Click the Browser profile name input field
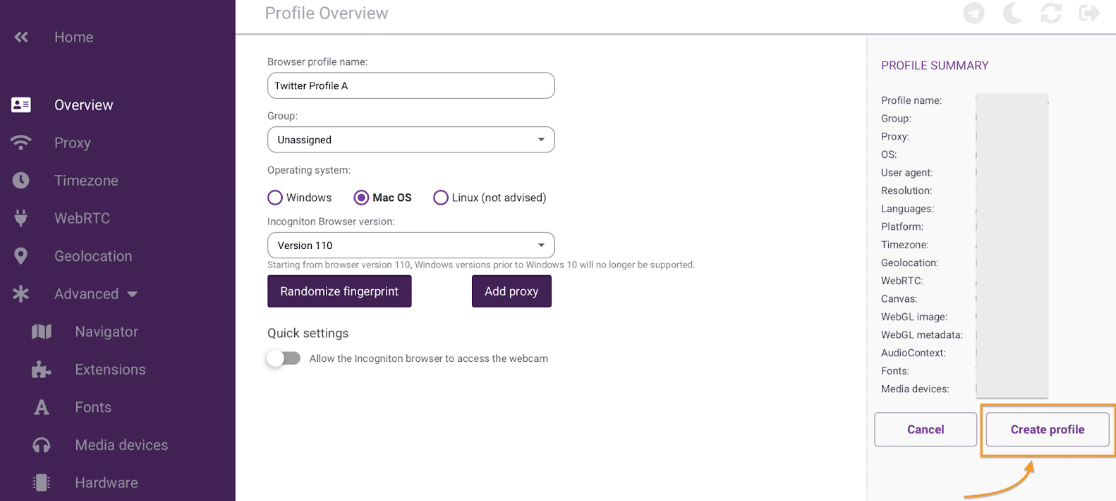Screen dimensions: 1116x501 point(411,85)
